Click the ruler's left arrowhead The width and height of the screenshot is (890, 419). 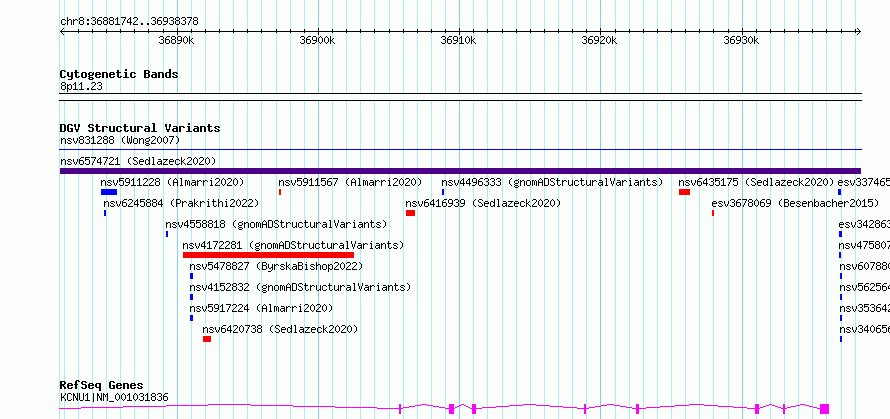(x=62, y=31)
